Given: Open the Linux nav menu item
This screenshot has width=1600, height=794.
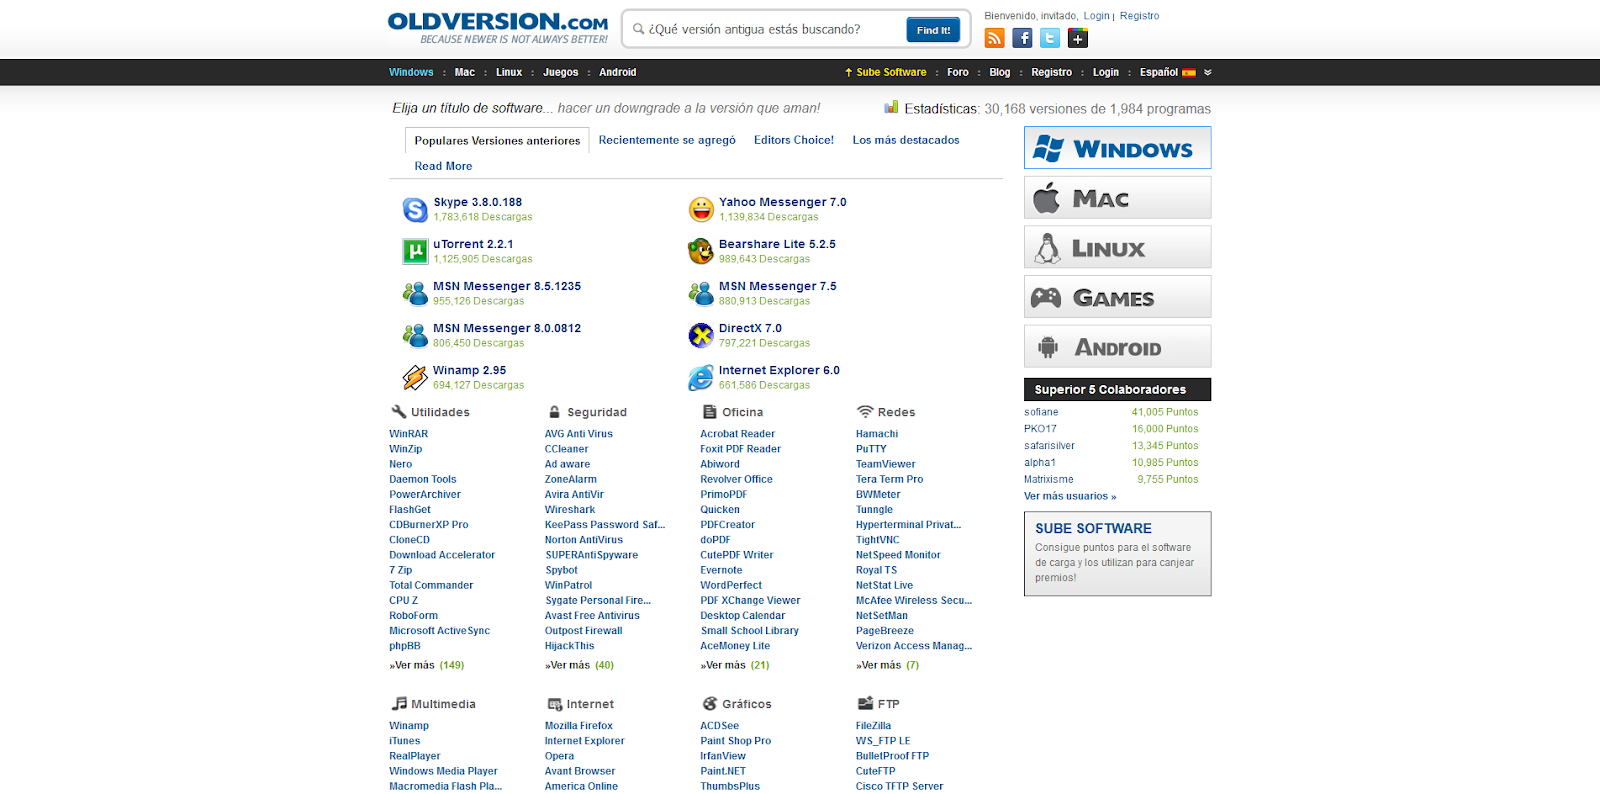Looking at the screenshot, I should coord(509,72).
